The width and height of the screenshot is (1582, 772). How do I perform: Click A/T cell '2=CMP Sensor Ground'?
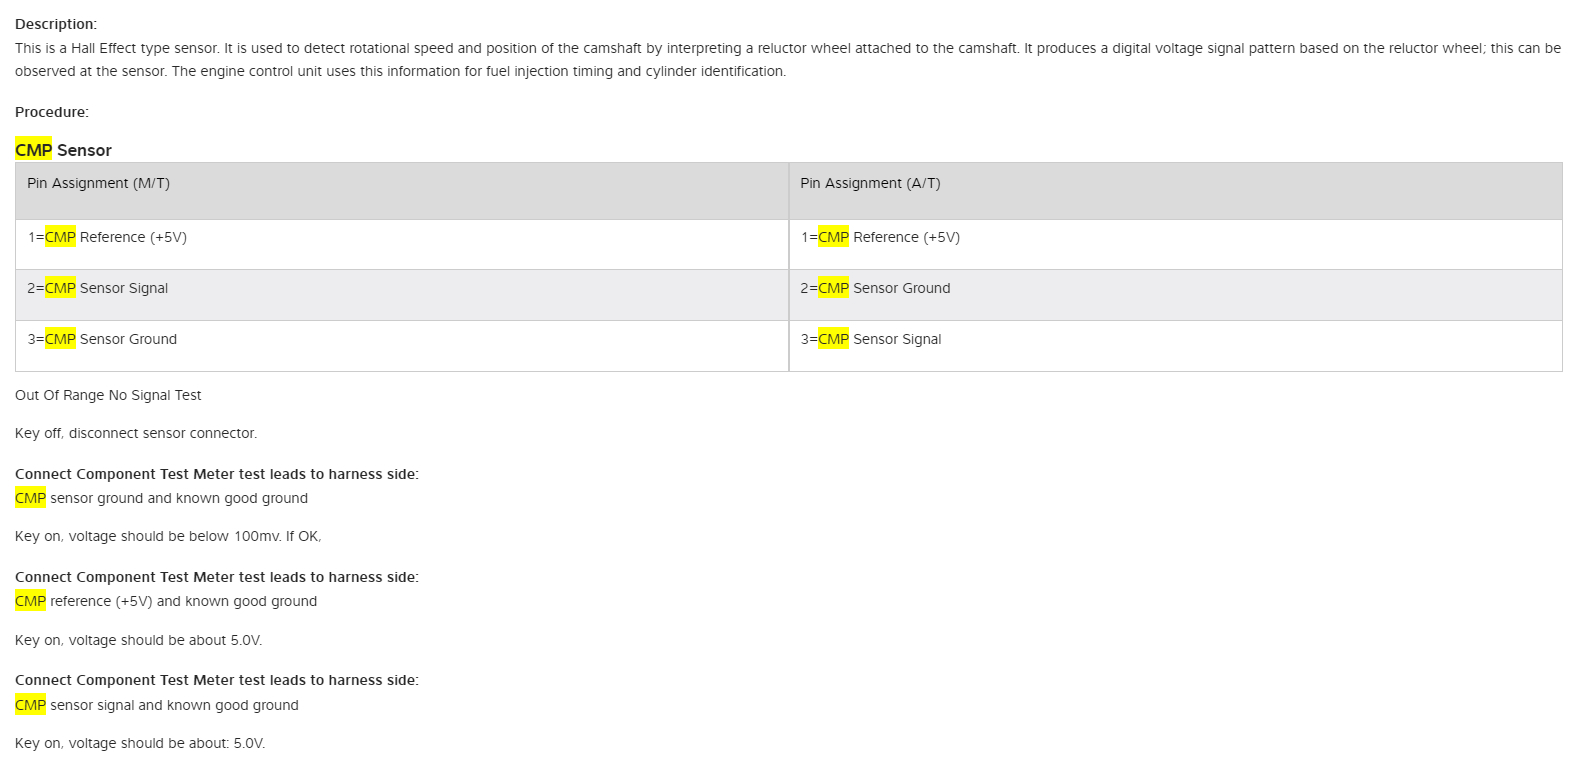pyautogui.click(x=875, y=289)
